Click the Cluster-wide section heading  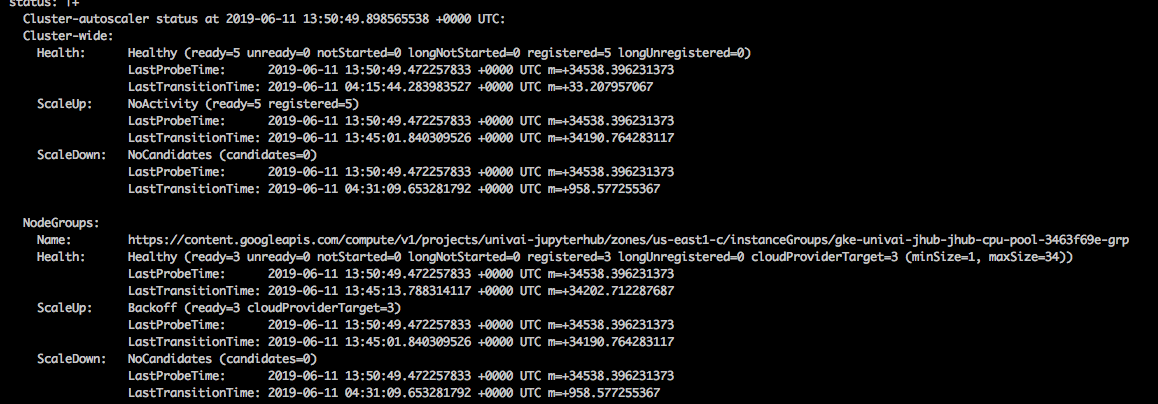[67, 35]
